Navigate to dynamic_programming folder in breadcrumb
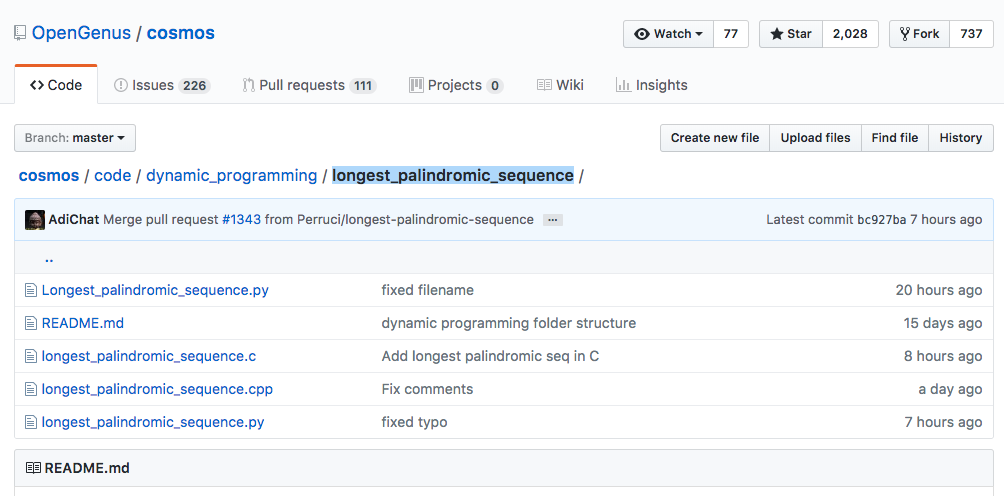1004x496 pixels. click(232, 175)
